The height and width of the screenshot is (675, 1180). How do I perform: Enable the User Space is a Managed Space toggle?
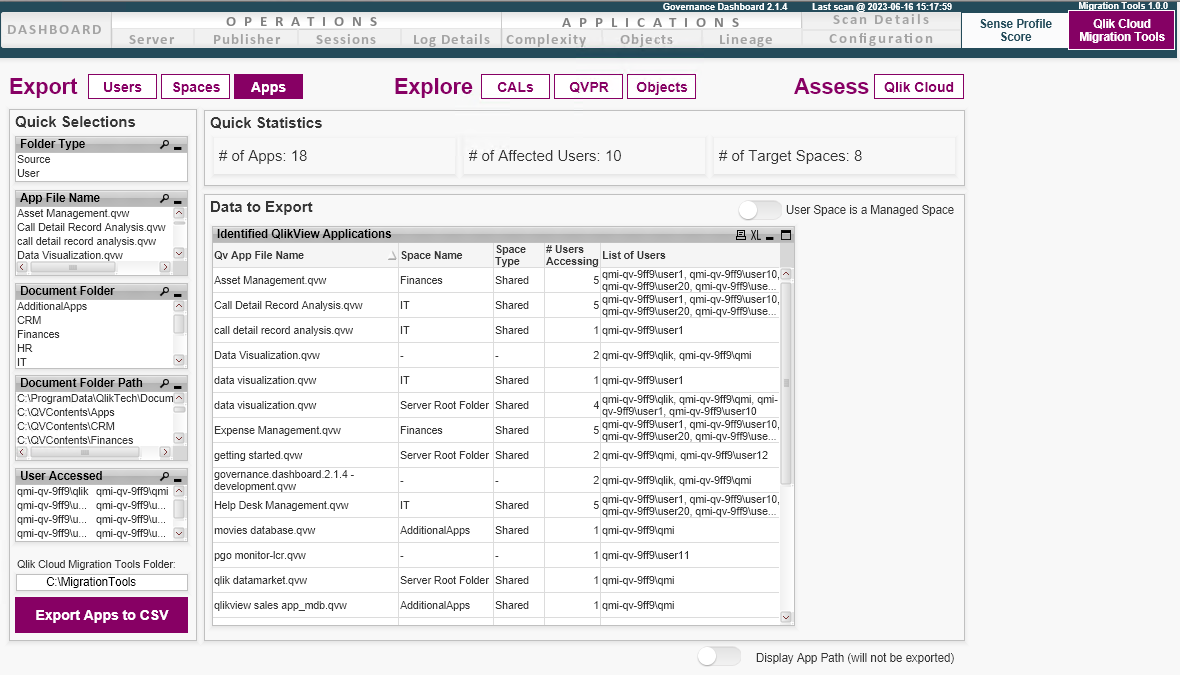point(759,210)
